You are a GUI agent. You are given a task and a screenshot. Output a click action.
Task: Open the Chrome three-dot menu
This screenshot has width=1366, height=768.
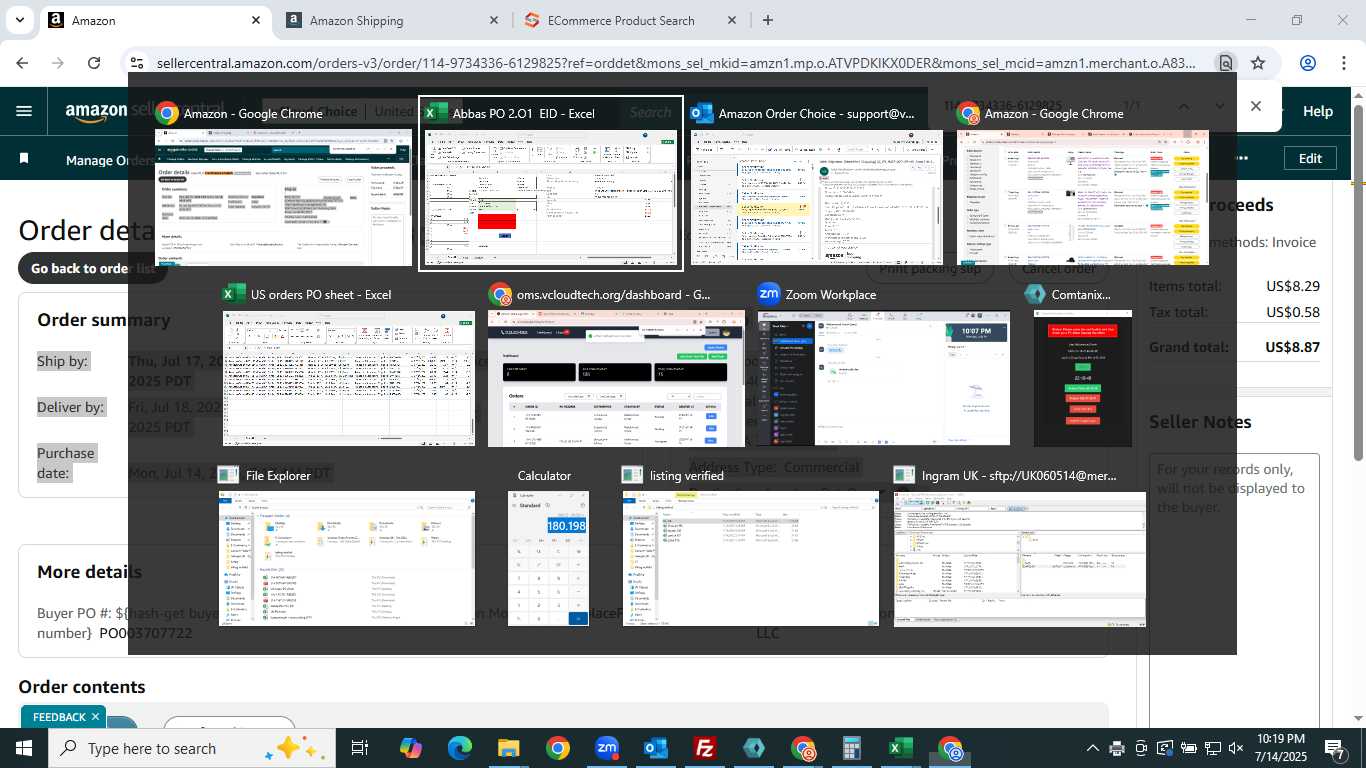click(x=1345, y=63)
